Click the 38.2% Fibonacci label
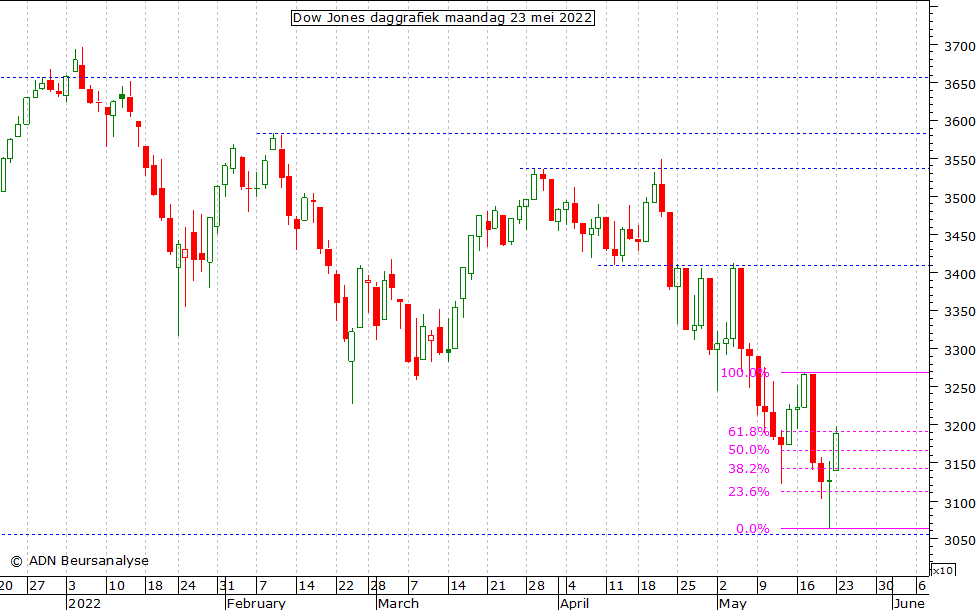 click(748, 469)
